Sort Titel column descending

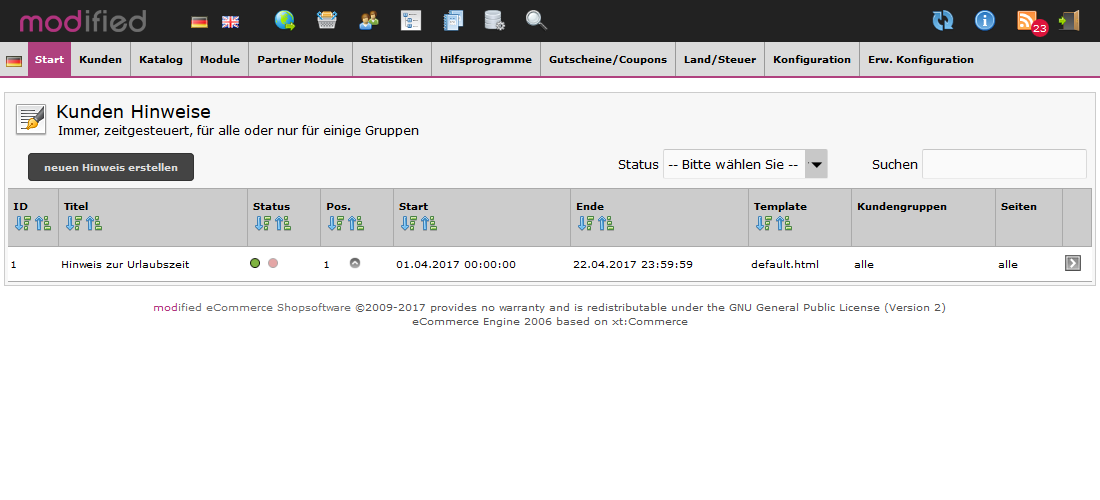(73, 224)
